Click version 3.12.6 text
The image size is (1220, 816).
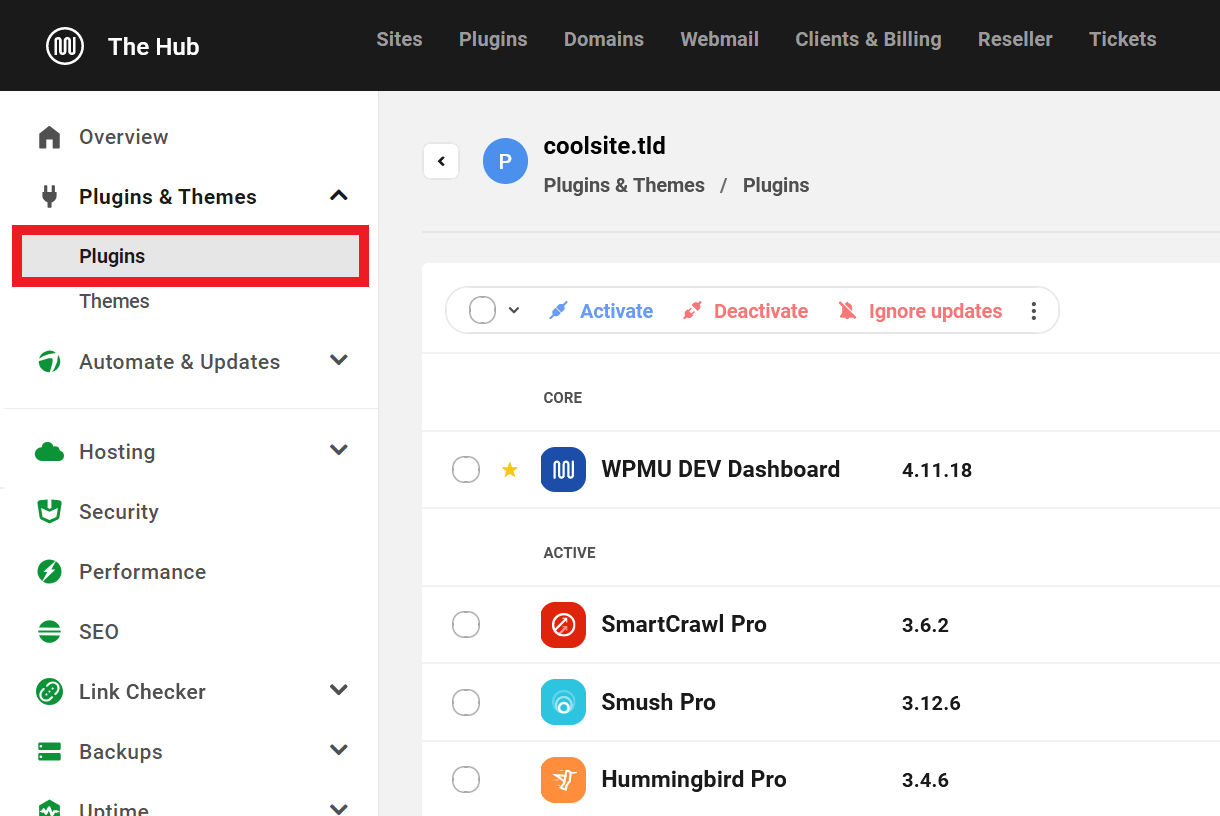(931, 703)
